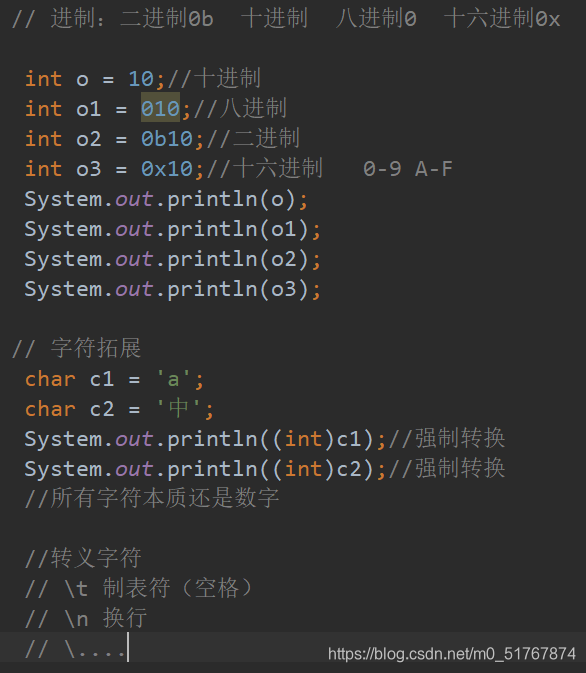Image resolution: width=586 pixels, height=673 pixels.
Task: Click the comment \n 换行
Action: (x=86, y=618)
